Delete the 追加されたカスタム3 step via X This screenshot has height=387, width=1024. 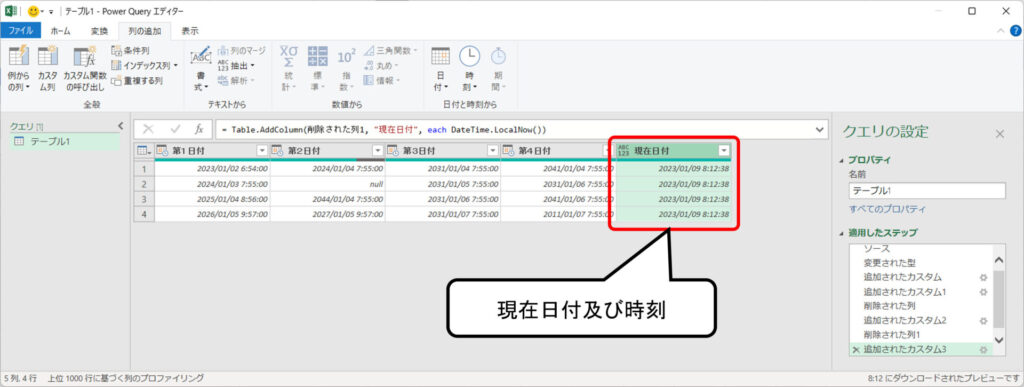coord(856,350)
